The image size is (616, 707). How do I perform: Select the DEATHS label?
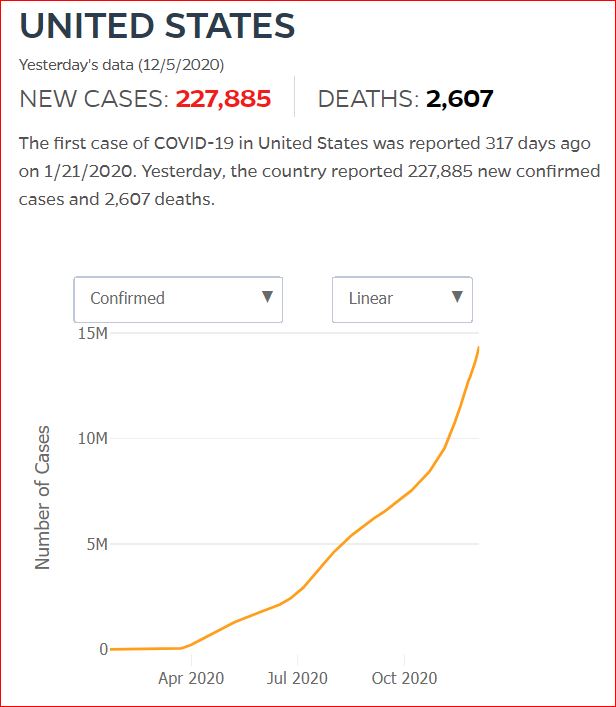[x=368, y=99]
